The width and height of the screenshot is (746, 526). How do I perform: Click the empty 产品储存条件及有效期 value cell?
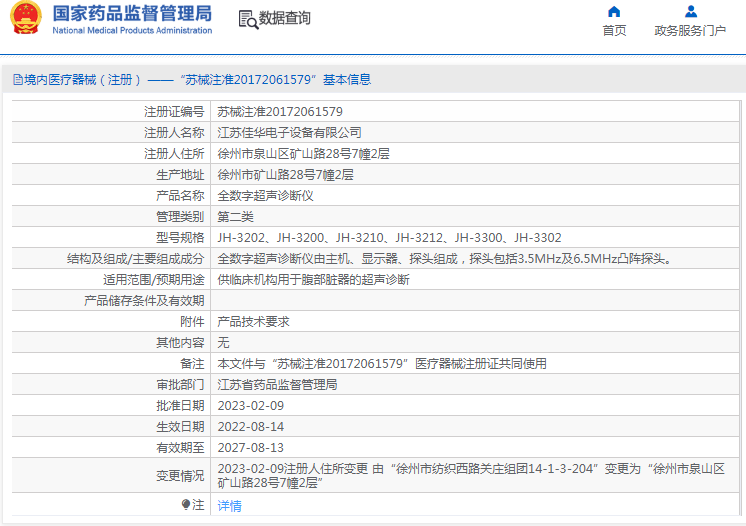coord(475,300)
